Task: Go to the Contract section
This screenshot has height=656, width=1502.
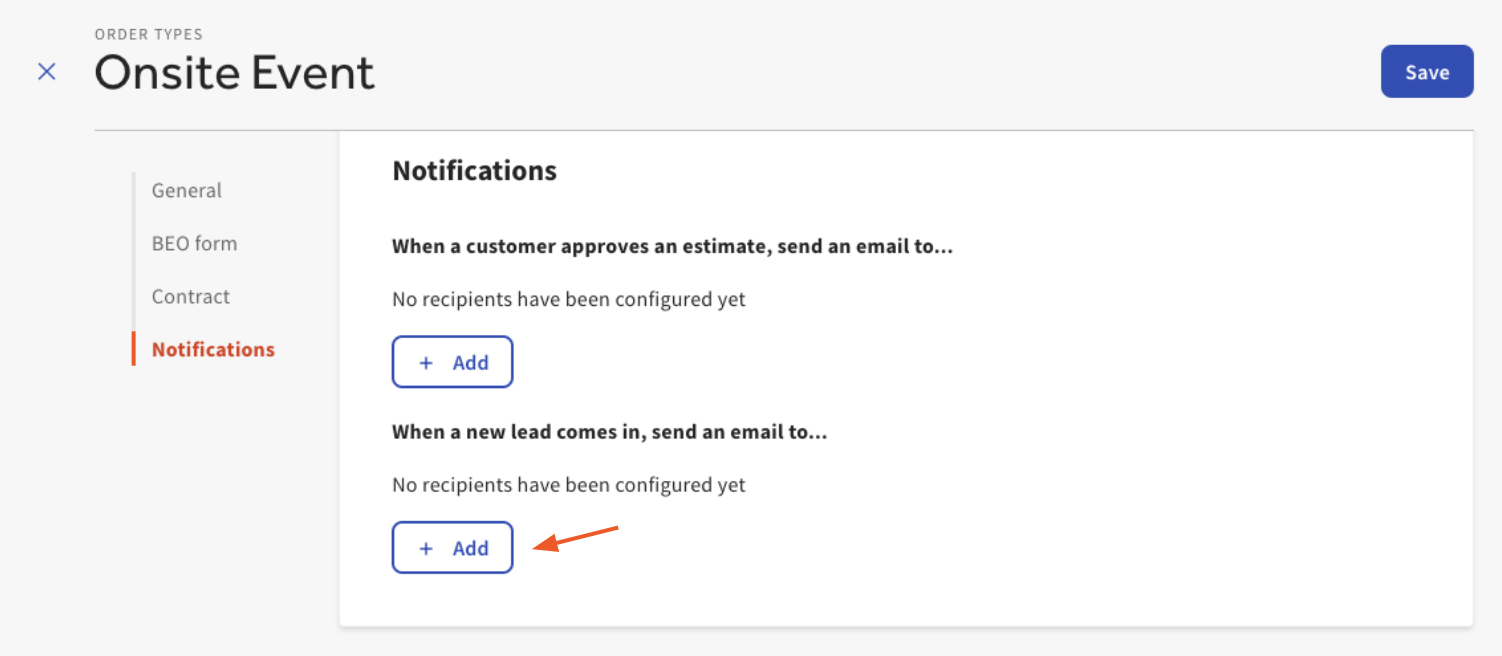Action: point(191,296)
